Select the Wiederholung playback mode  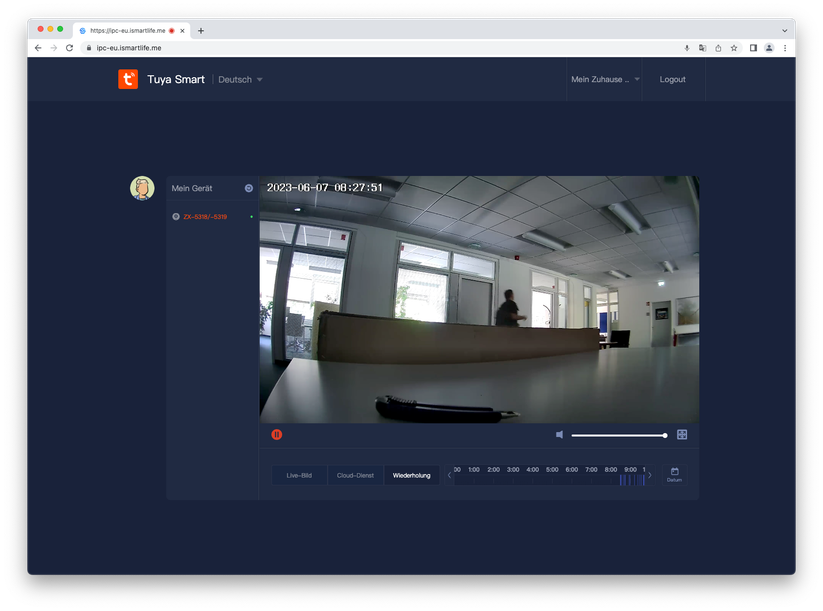411,474
